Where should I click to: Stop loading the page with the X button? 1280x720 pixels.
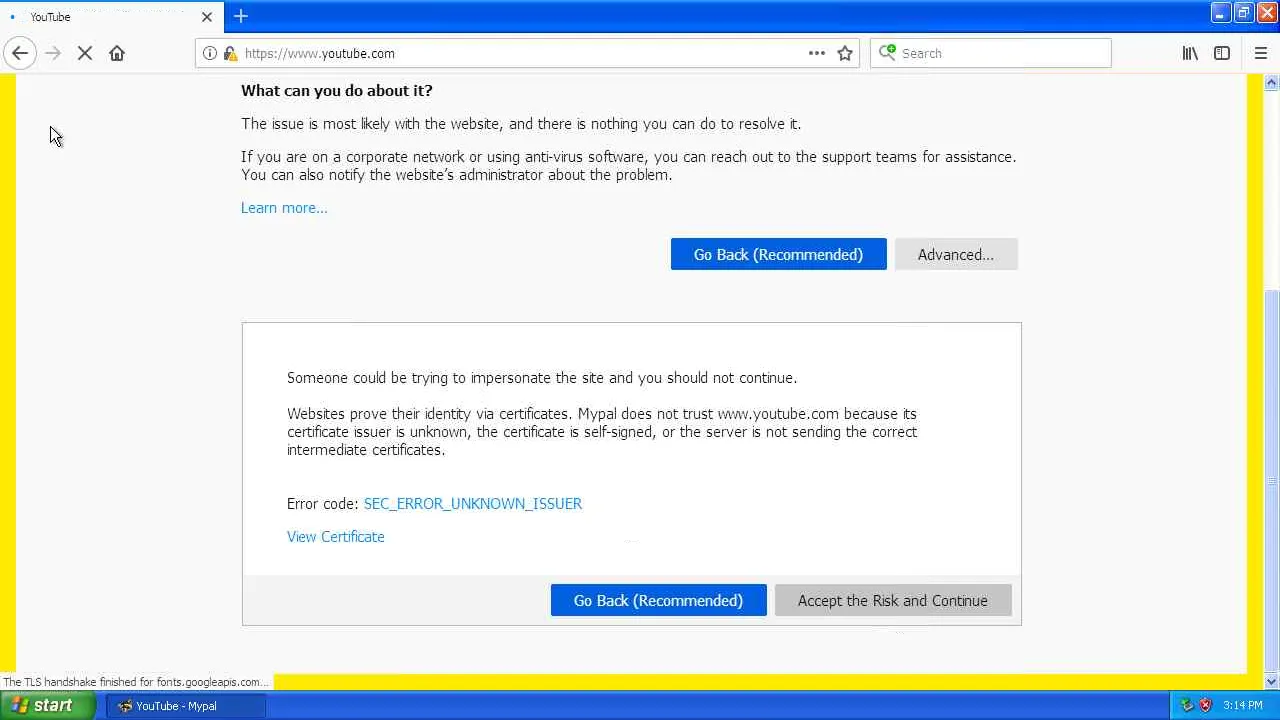[x=85, y=53]
